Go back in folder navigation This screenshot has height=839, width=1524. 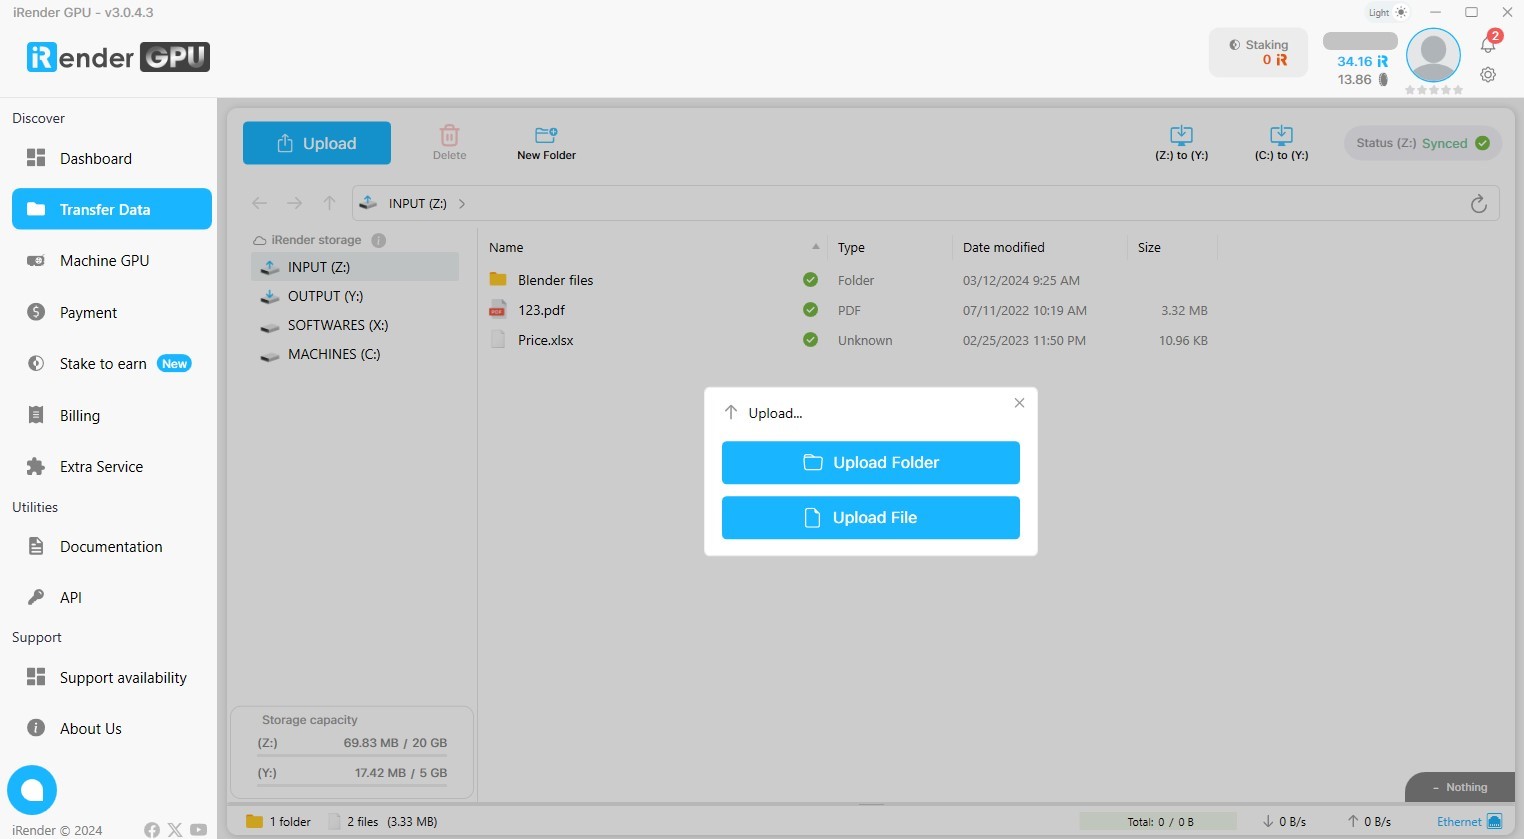[x=260, y=203]
